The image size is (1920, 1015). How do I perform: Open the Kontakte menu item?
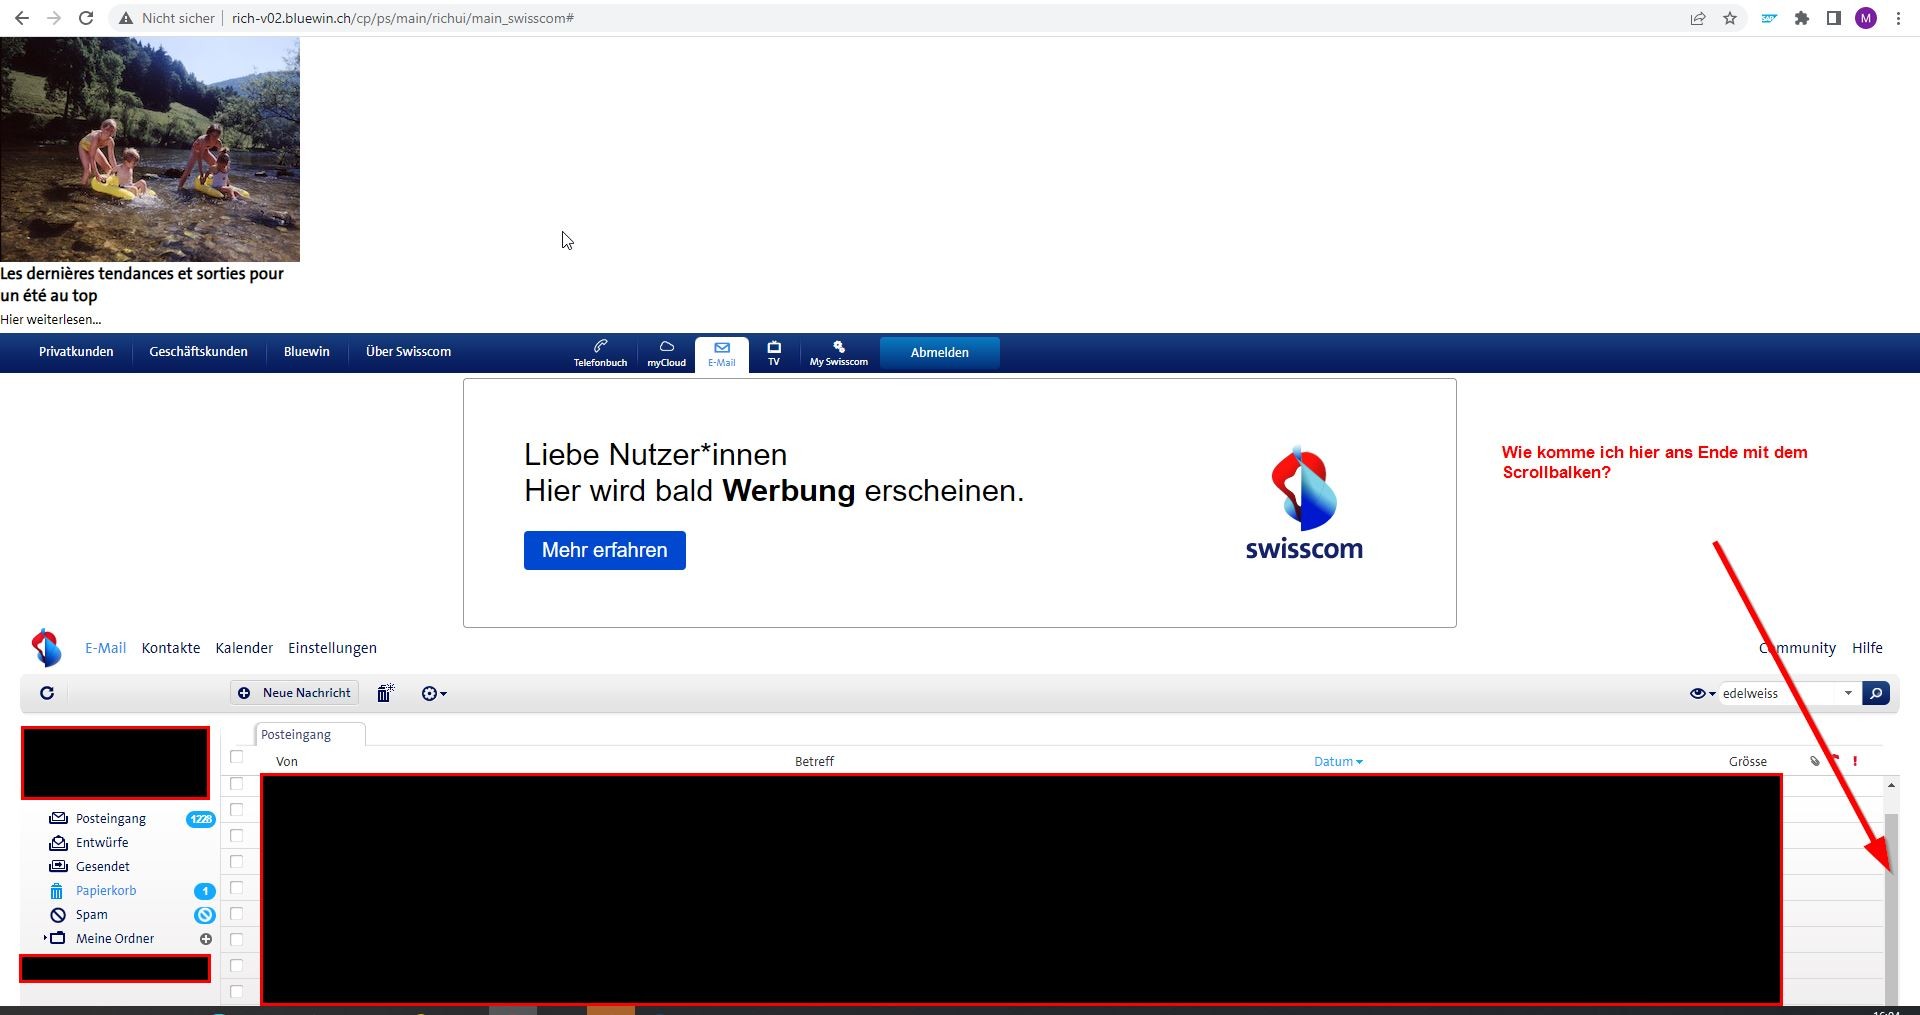click(170, 648)
